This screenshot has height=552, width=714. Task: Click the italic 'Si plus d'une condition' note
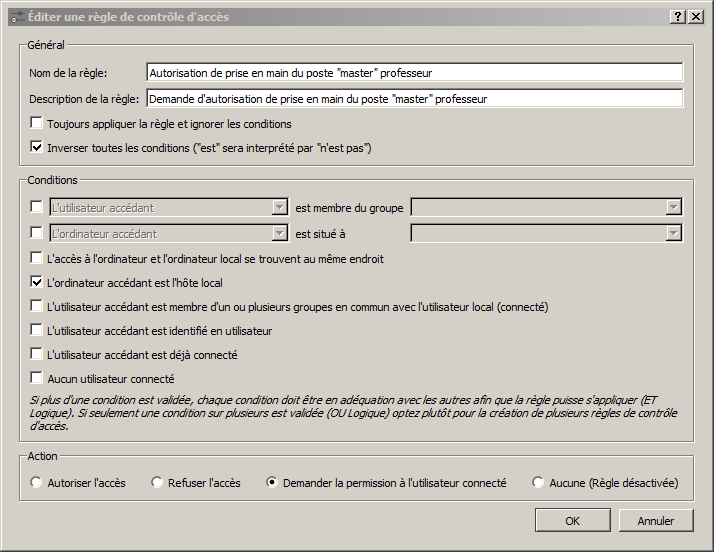point(353,413)
